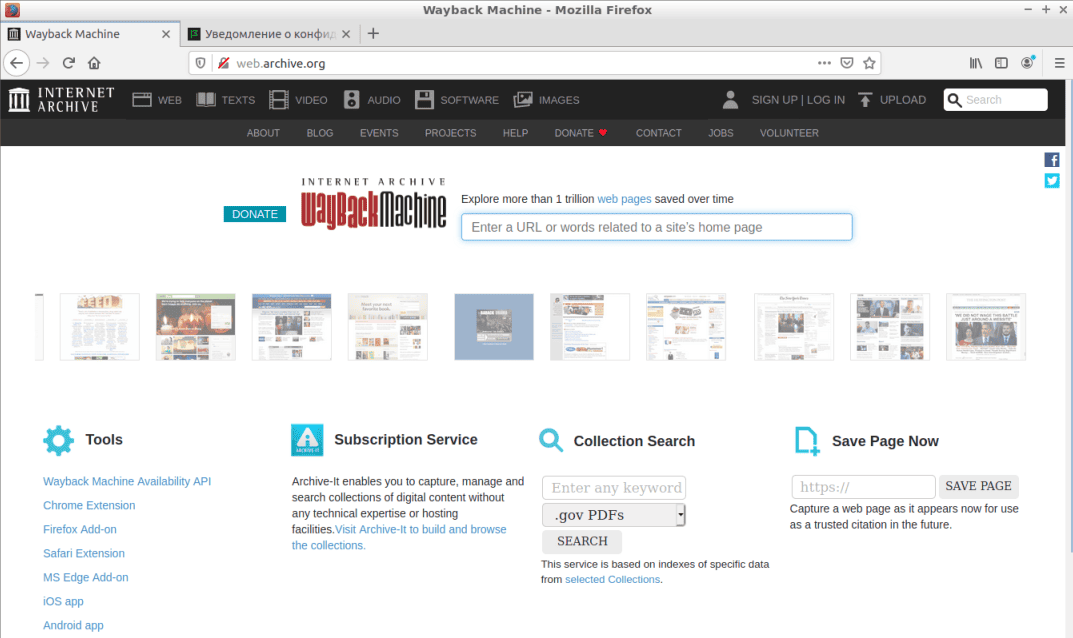
Task: Bookmark this page with star icon
Action: click(870, 63)
